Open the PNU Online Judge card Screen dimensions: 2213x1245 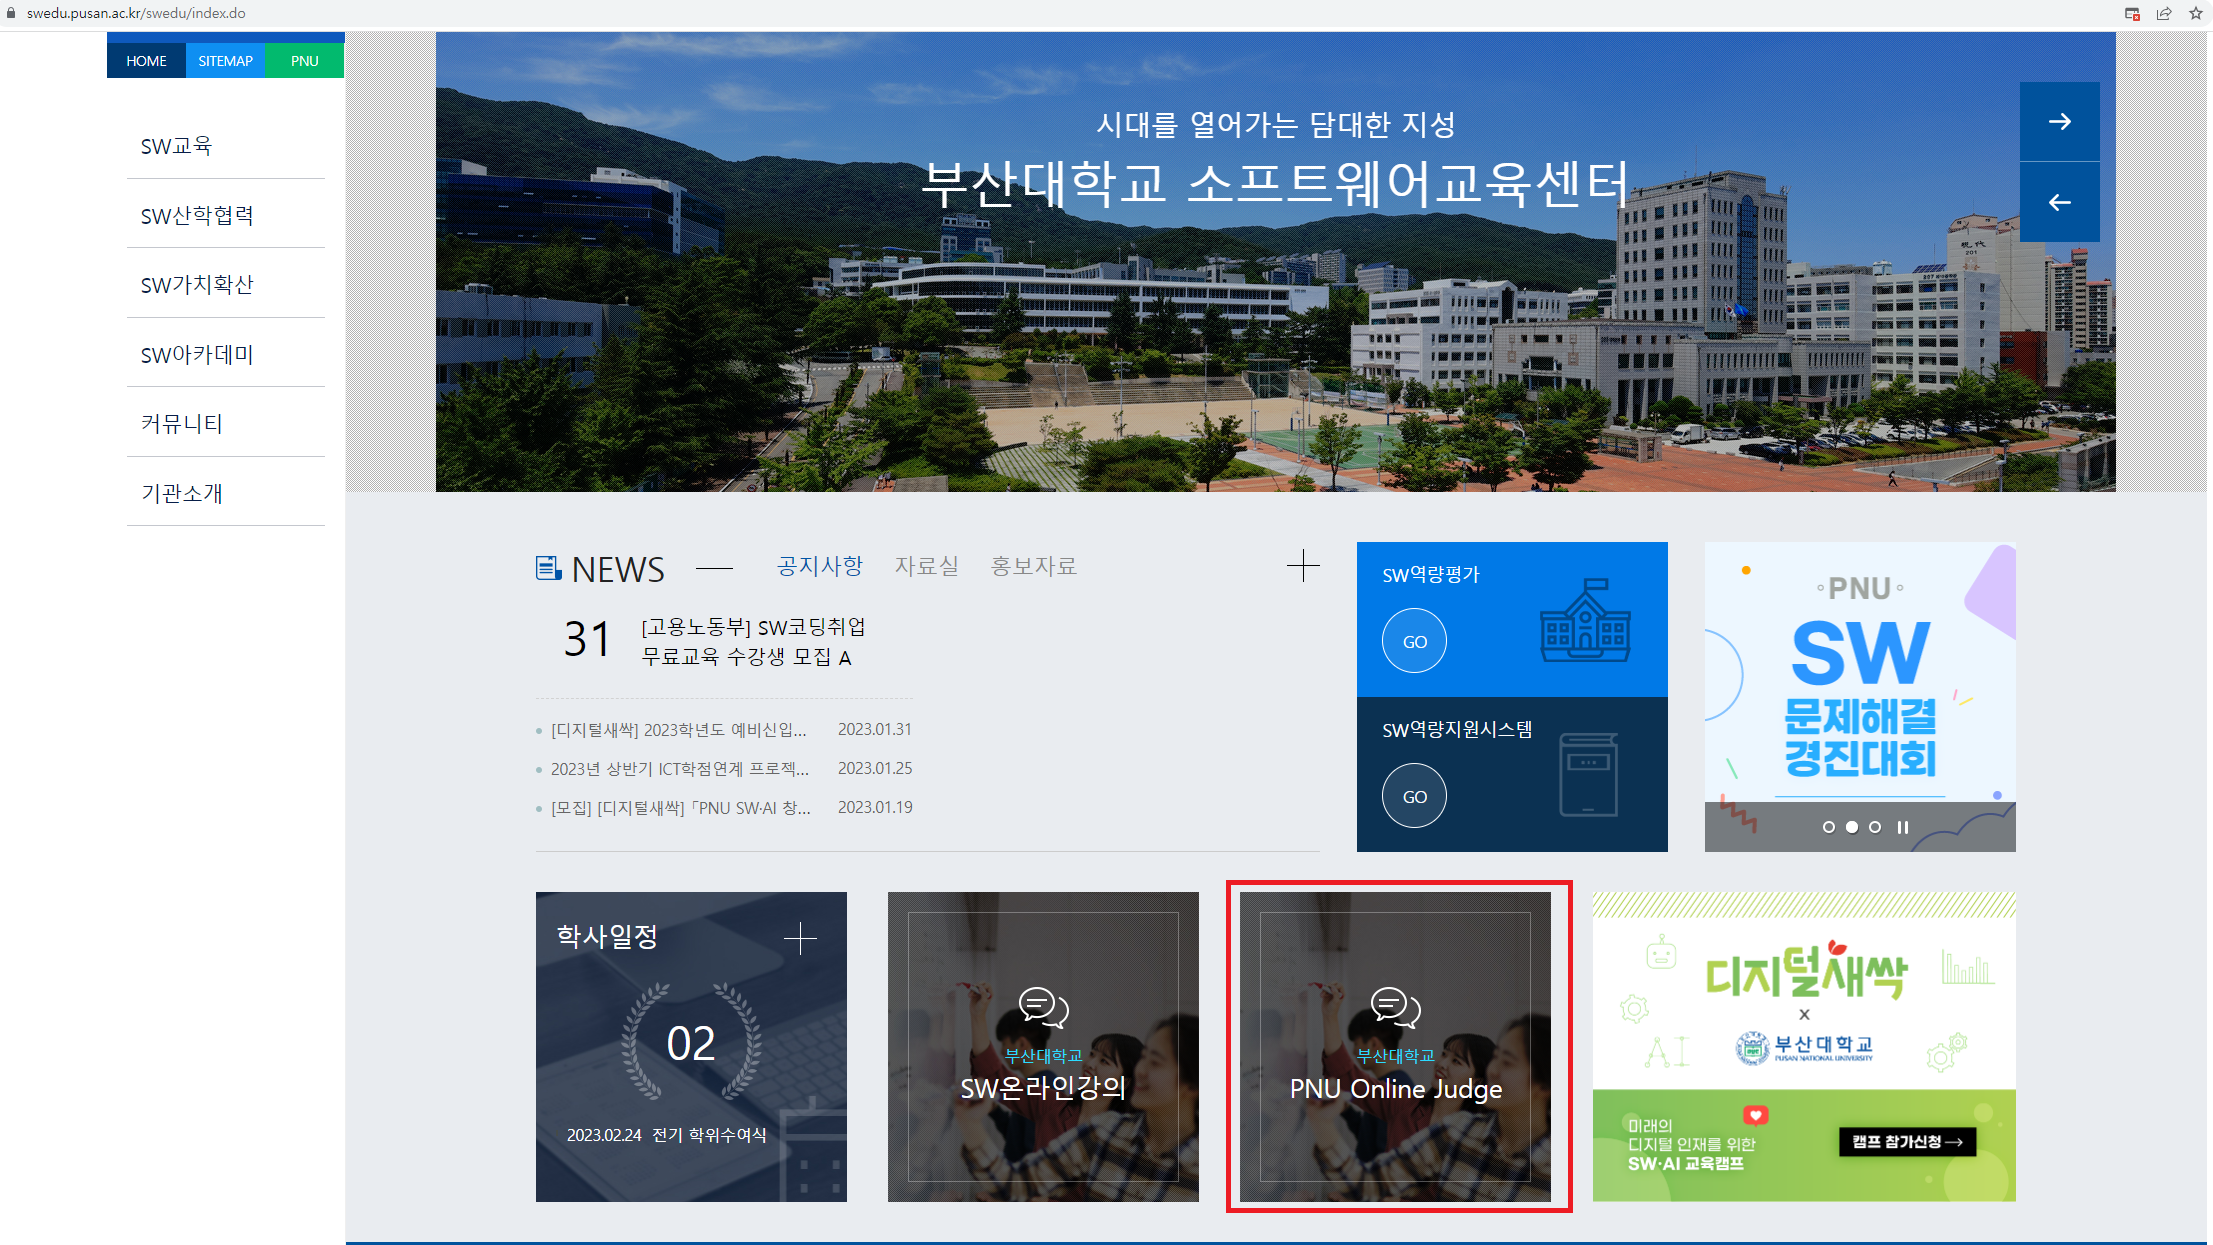1395,1047
